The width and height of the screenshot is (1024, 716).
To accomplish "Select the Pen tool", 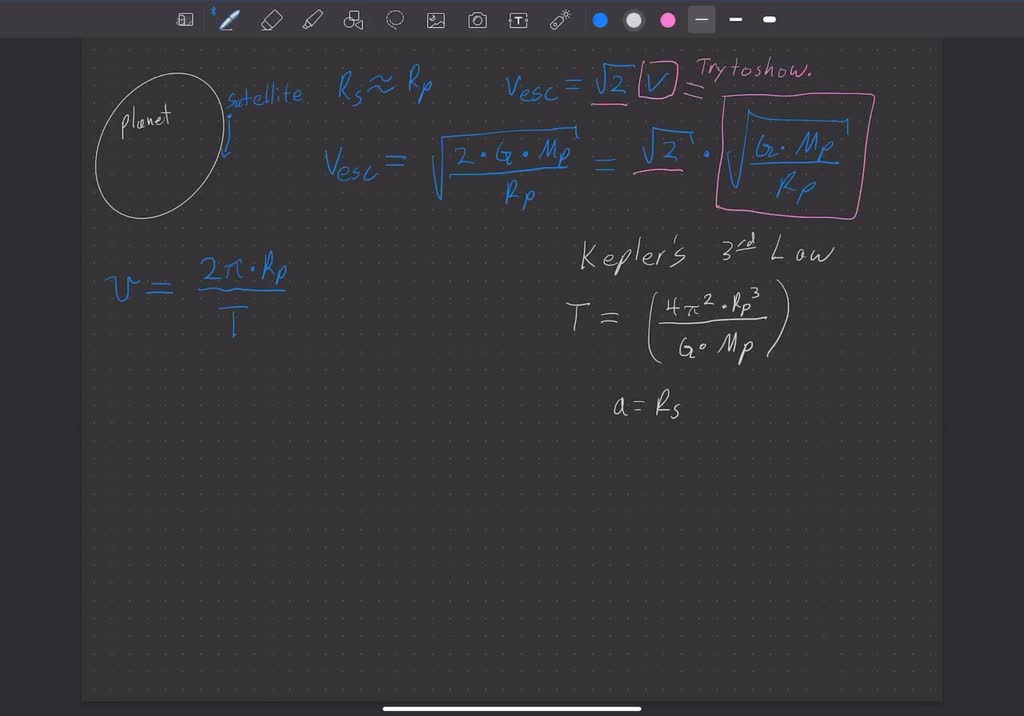I will tap(229, 20).
